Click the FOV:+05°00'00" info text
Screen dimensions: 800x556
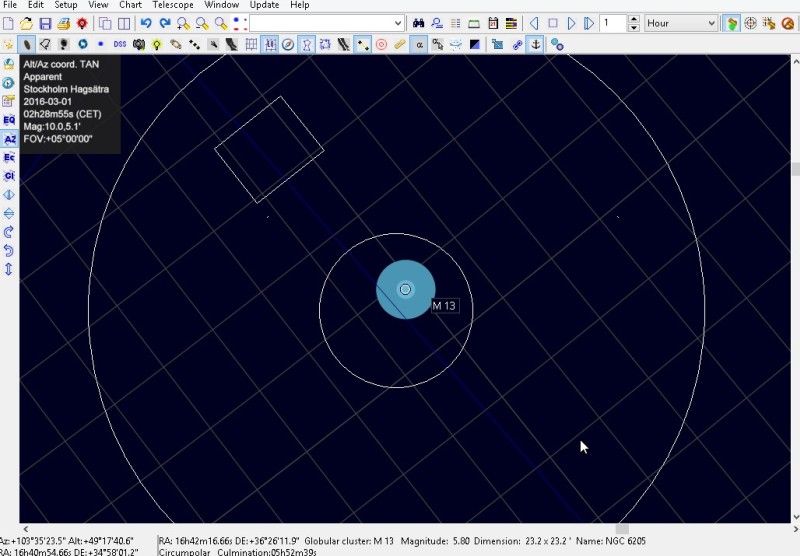(x=58, y=139)
